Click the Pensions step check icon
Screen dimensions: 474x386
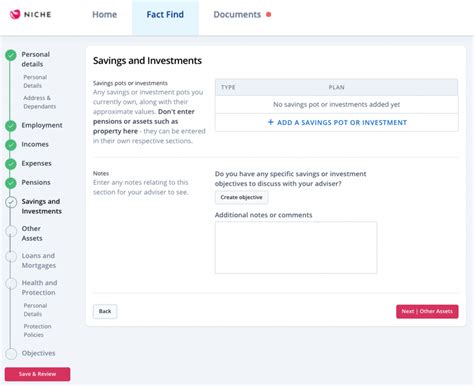click(x=11, y=183)
